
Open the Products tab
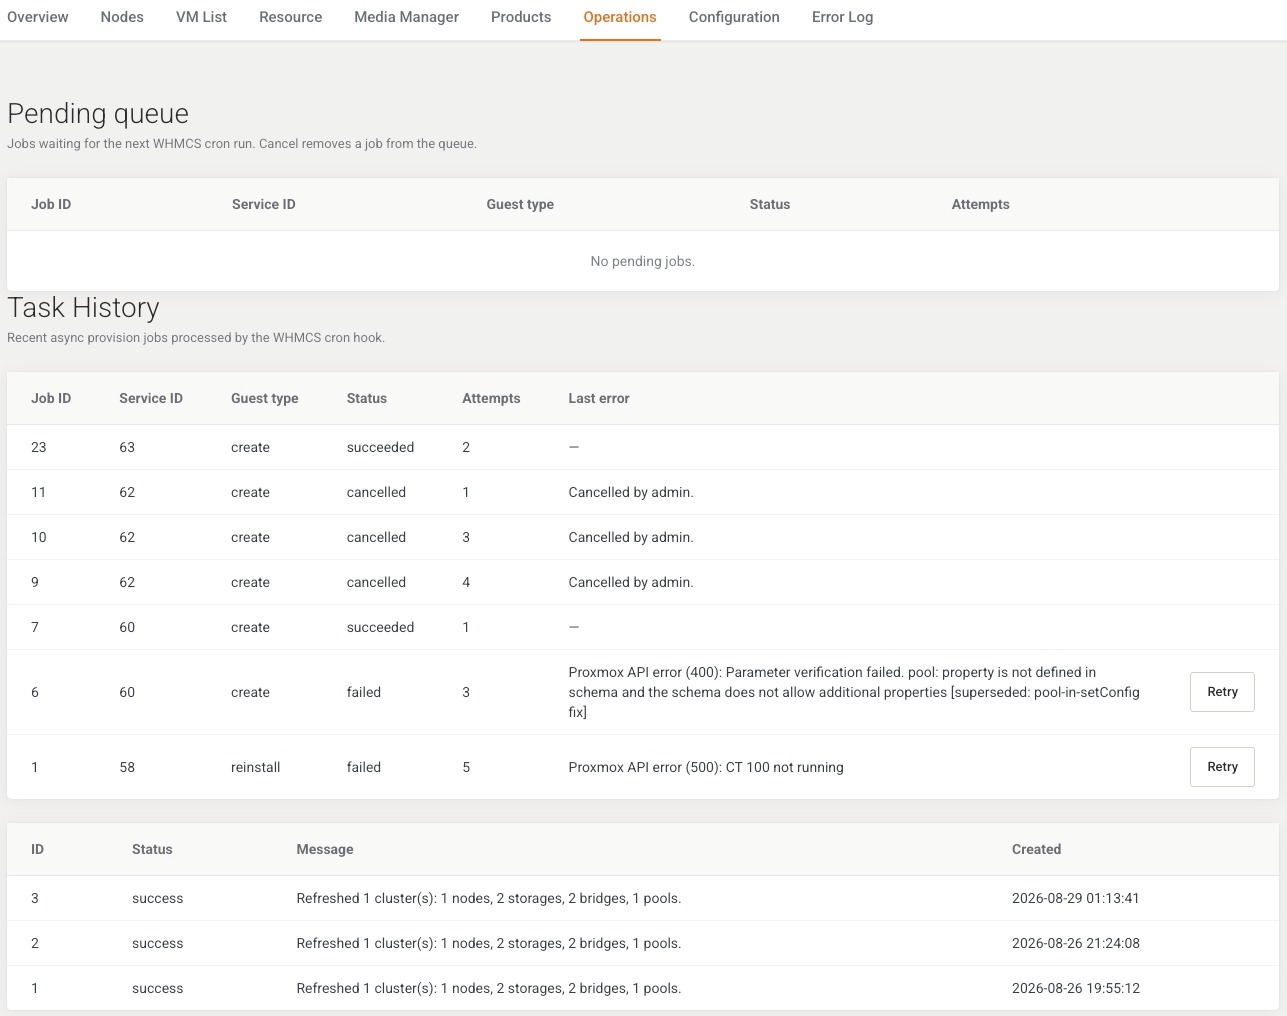tap(521, 17)
